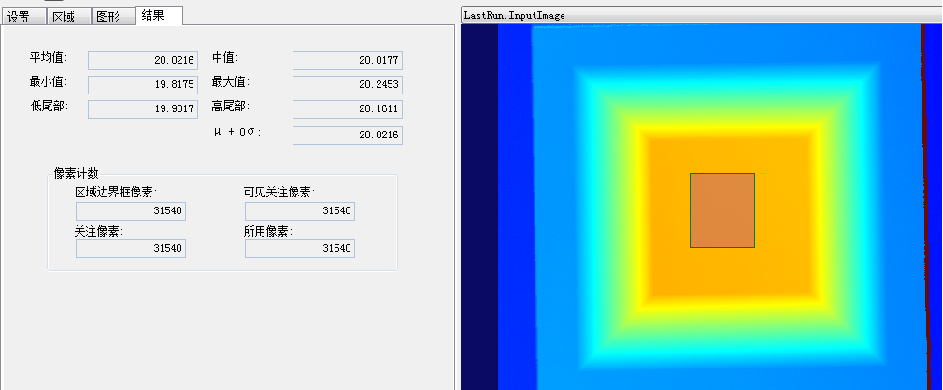Select the 关注像素 count field

pos(131,248)
